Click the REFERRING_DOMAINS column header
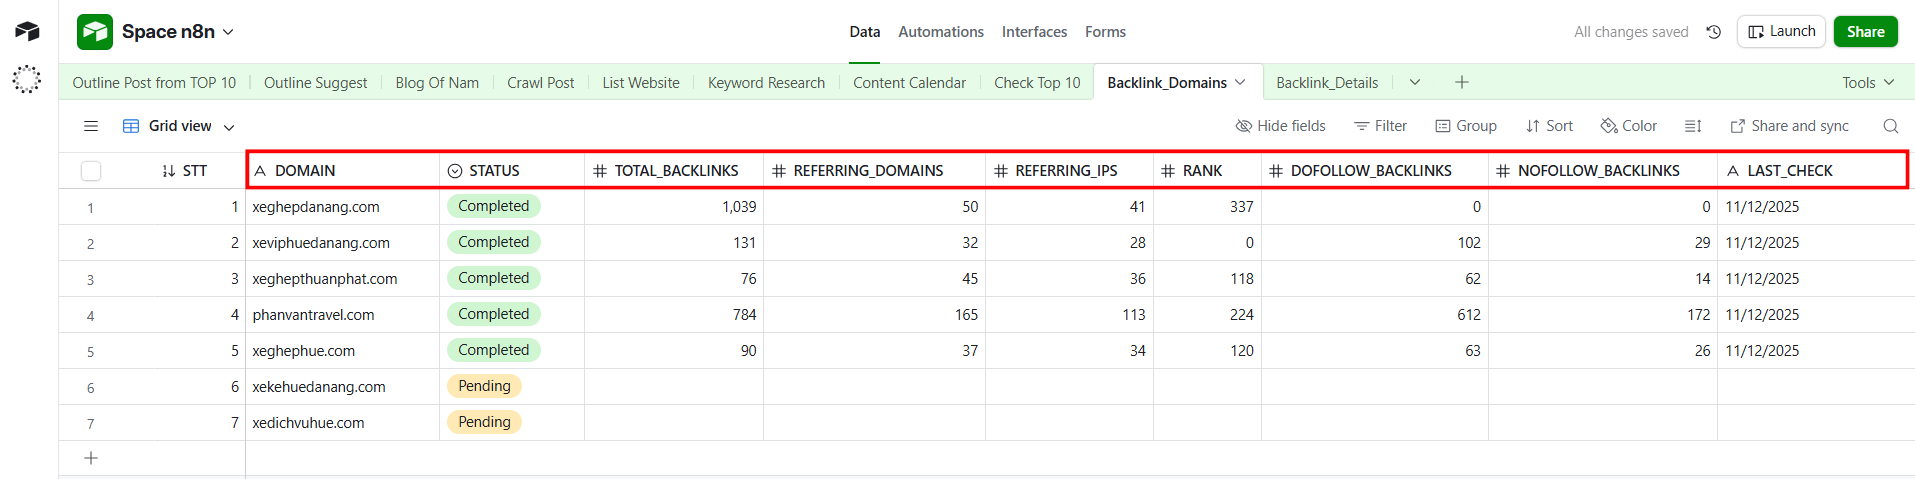Viewport: 1915px width, 479px height. pos(874,171)
